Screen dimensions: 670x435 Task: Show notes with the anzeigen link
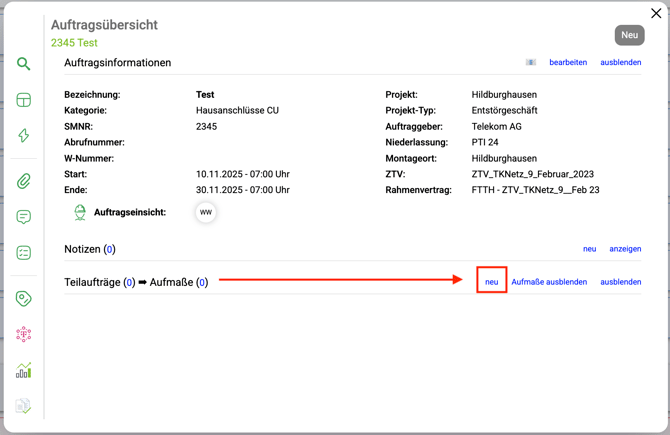tap(625, 249)
